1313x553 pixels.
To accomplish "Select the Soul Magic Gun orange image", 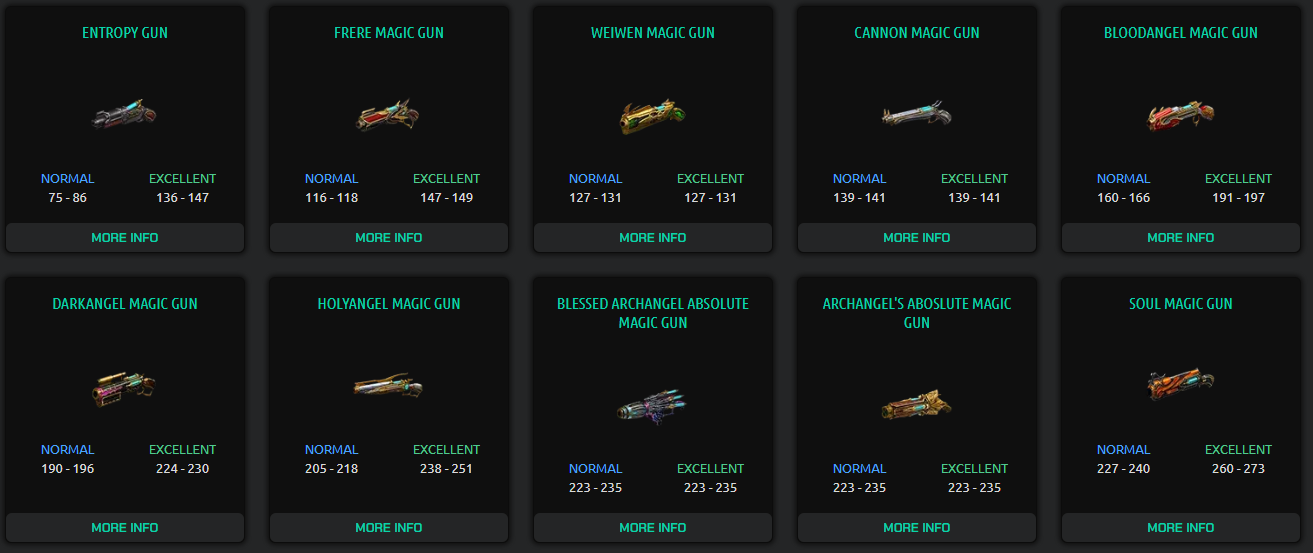I will 1180,385.
